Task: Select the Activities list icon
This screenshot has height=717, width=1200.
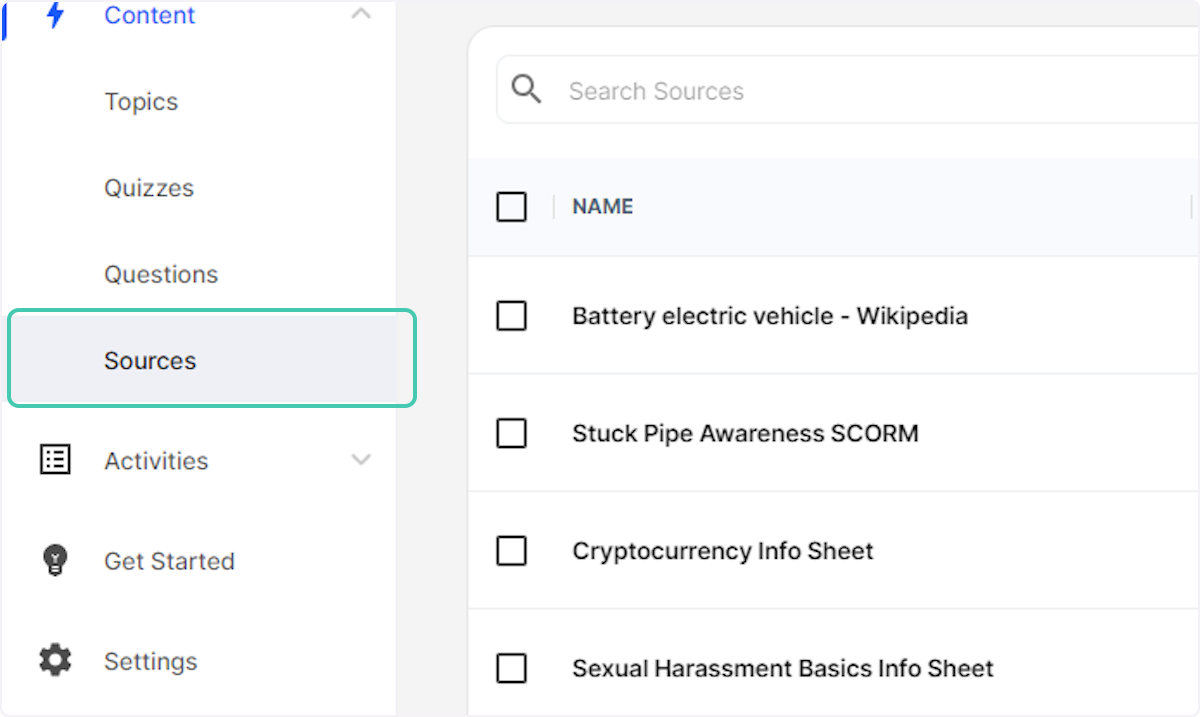Action: pyautogui.click(x=53, y=459)
